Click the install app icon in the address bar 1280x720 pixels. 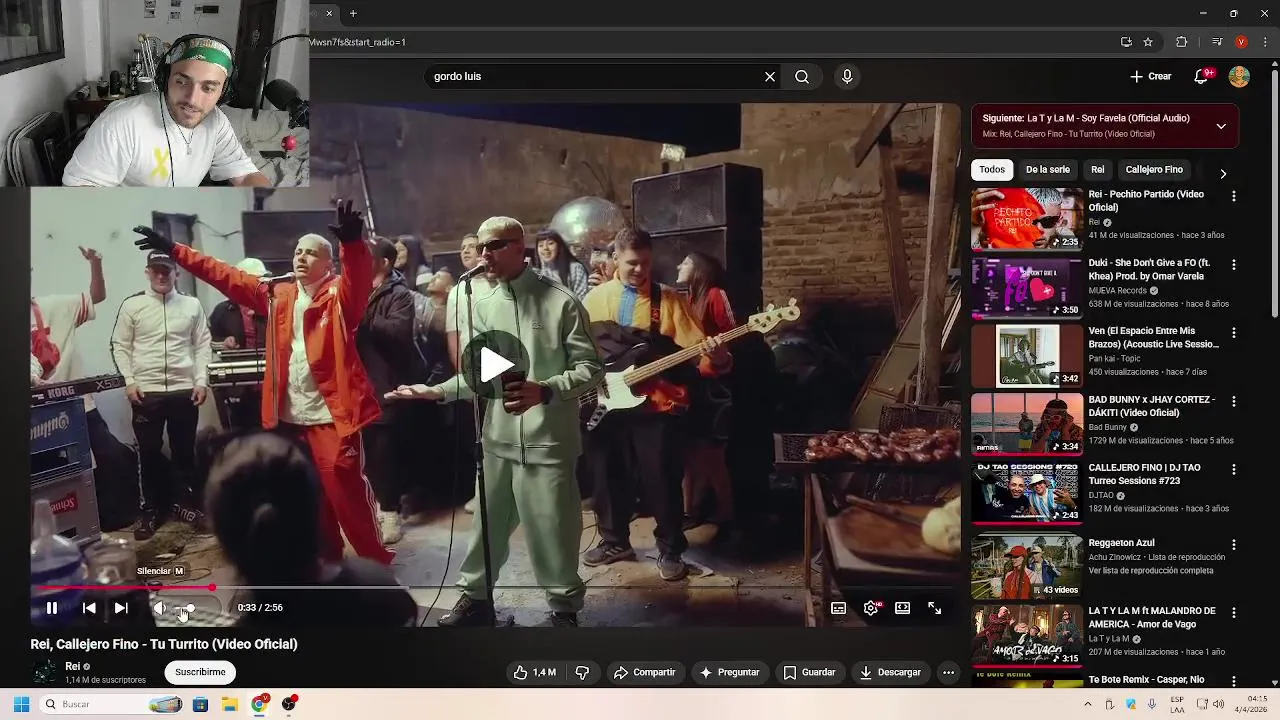[x=1126, y=42]
